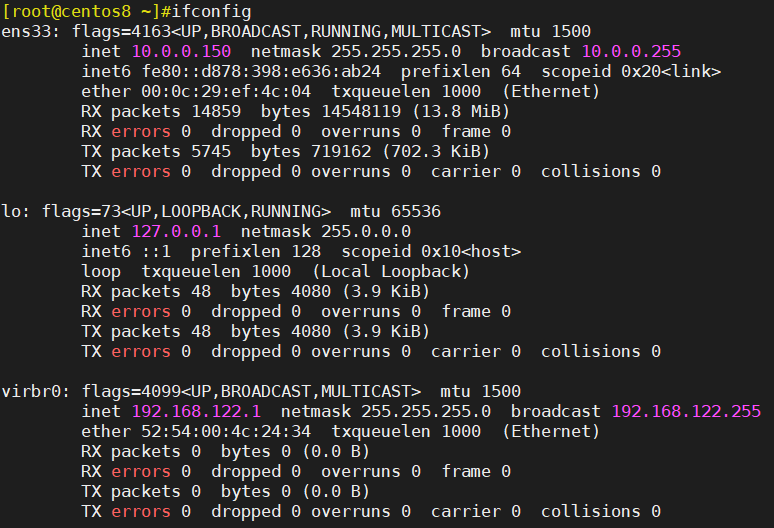This screenshot has width=774, height=528.
Task: Click the (Local Loopback) text
Action: (x=390, y=271)
